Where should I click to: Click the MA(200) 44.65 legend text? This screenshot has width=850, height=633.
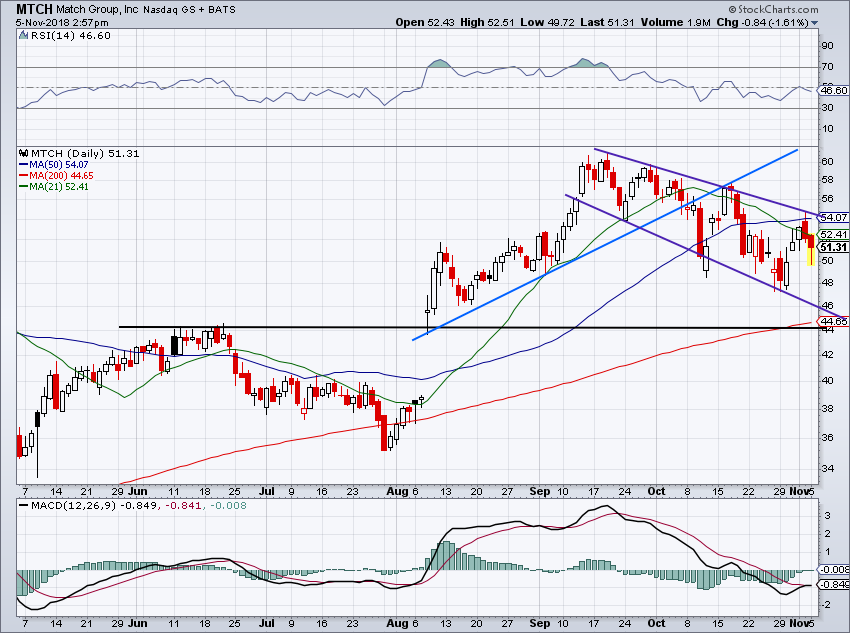coord(61,176)
